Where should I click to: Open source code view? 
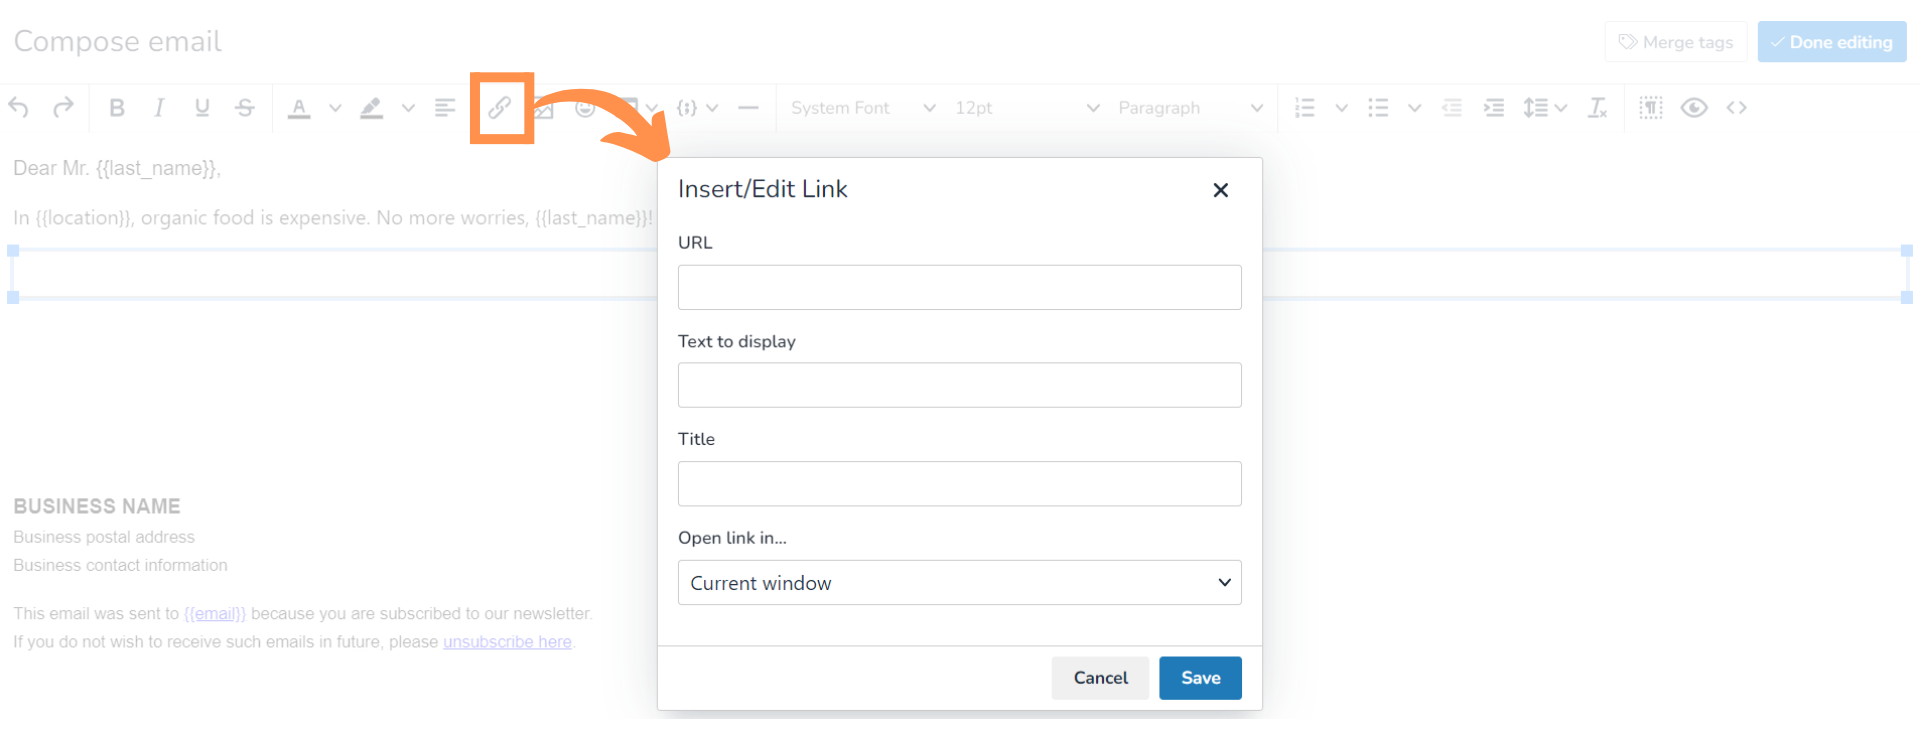(x=1736, y=108)
